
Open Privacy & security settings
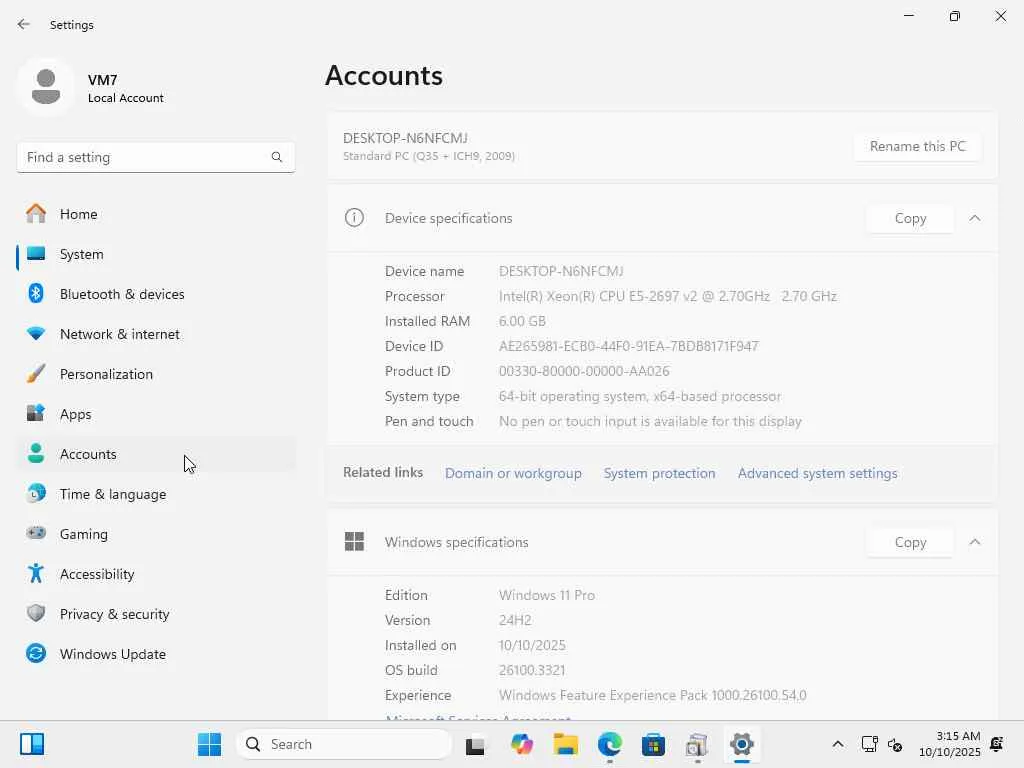156,614
